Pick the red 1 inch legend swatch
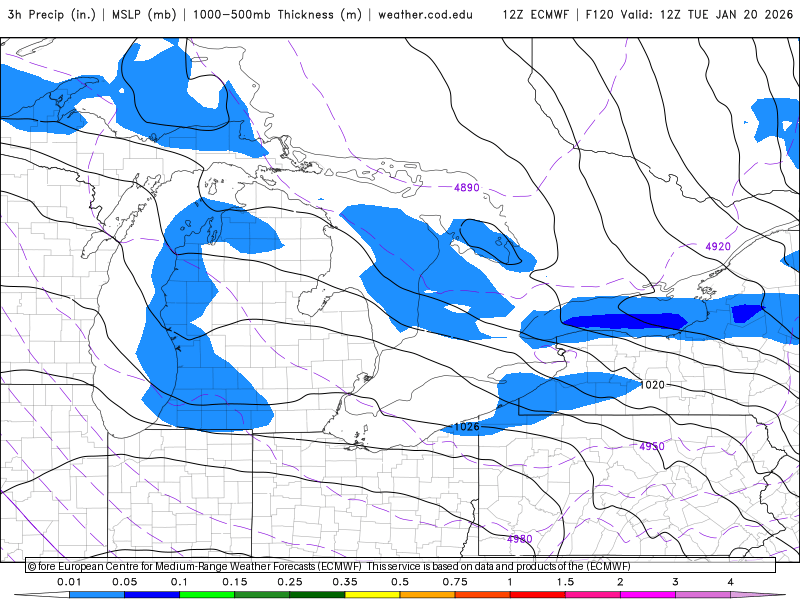The height and width of the screenshot is (600, 800). click(x=538, y=595)
